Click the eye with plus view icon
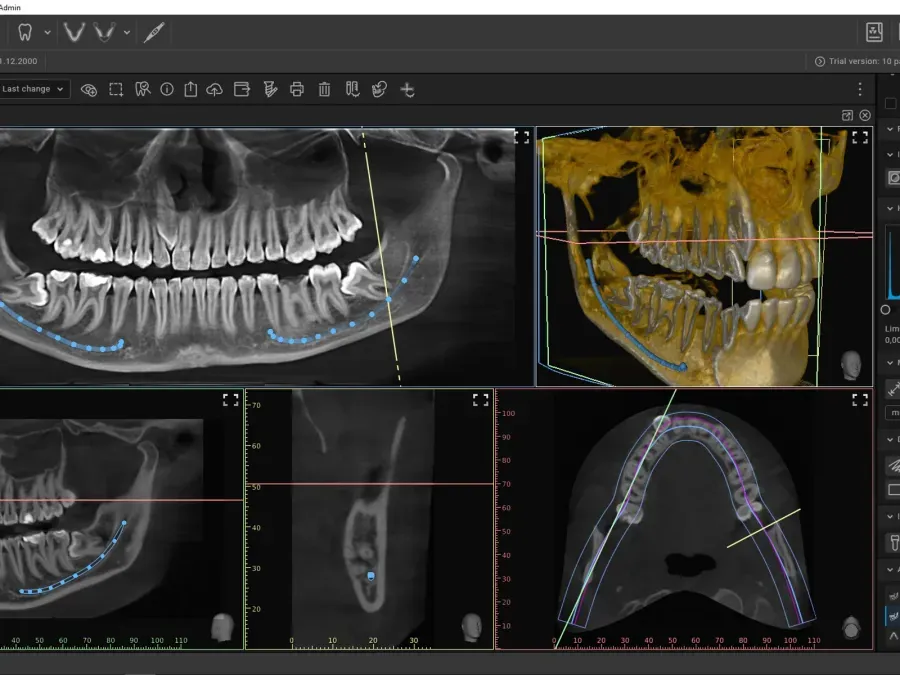This screenshot has height=675, width=900. tap(88, 90)
